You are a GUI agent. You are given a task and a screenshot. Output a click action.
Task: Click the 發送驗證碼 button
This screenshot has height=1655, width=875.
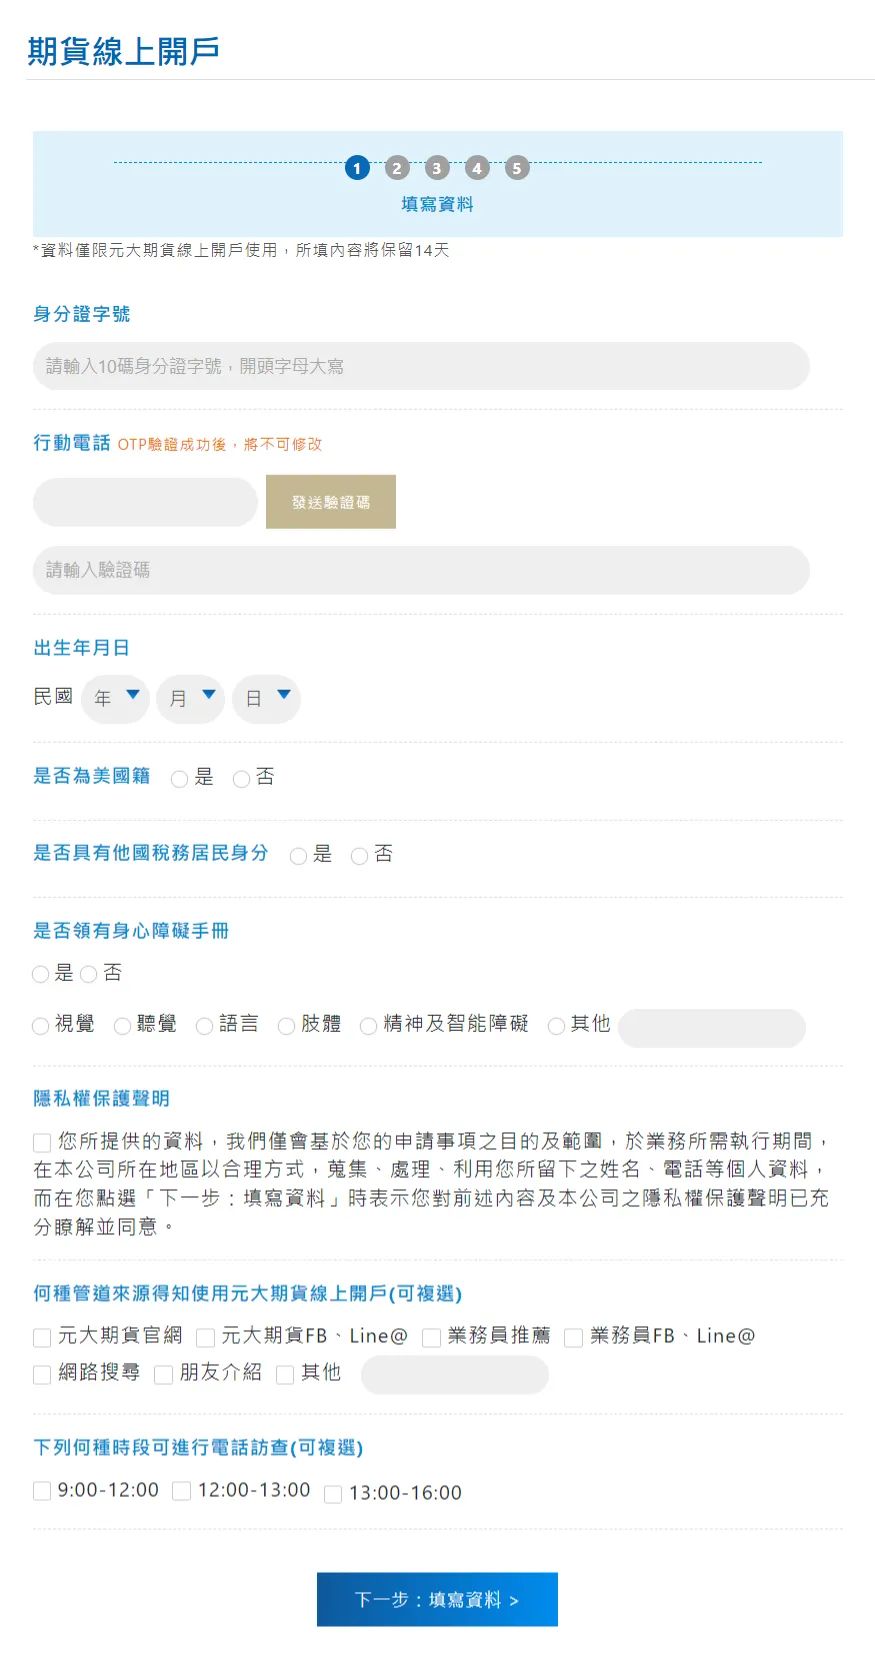(331, 502)
